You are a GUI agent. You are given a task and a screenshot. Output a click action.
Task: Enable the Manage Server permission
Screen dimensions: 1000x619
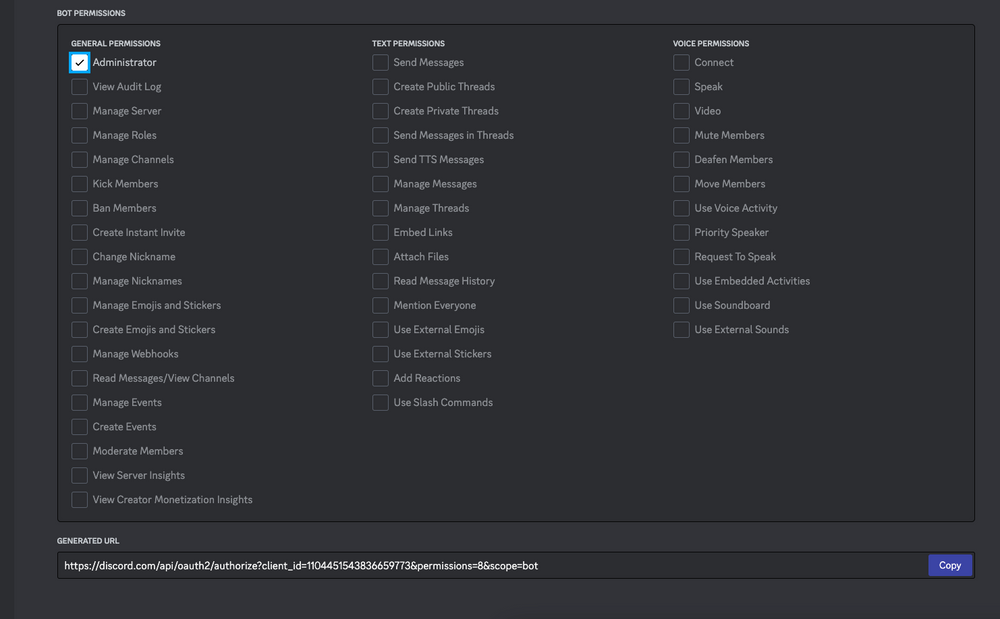tap(79, 110)
